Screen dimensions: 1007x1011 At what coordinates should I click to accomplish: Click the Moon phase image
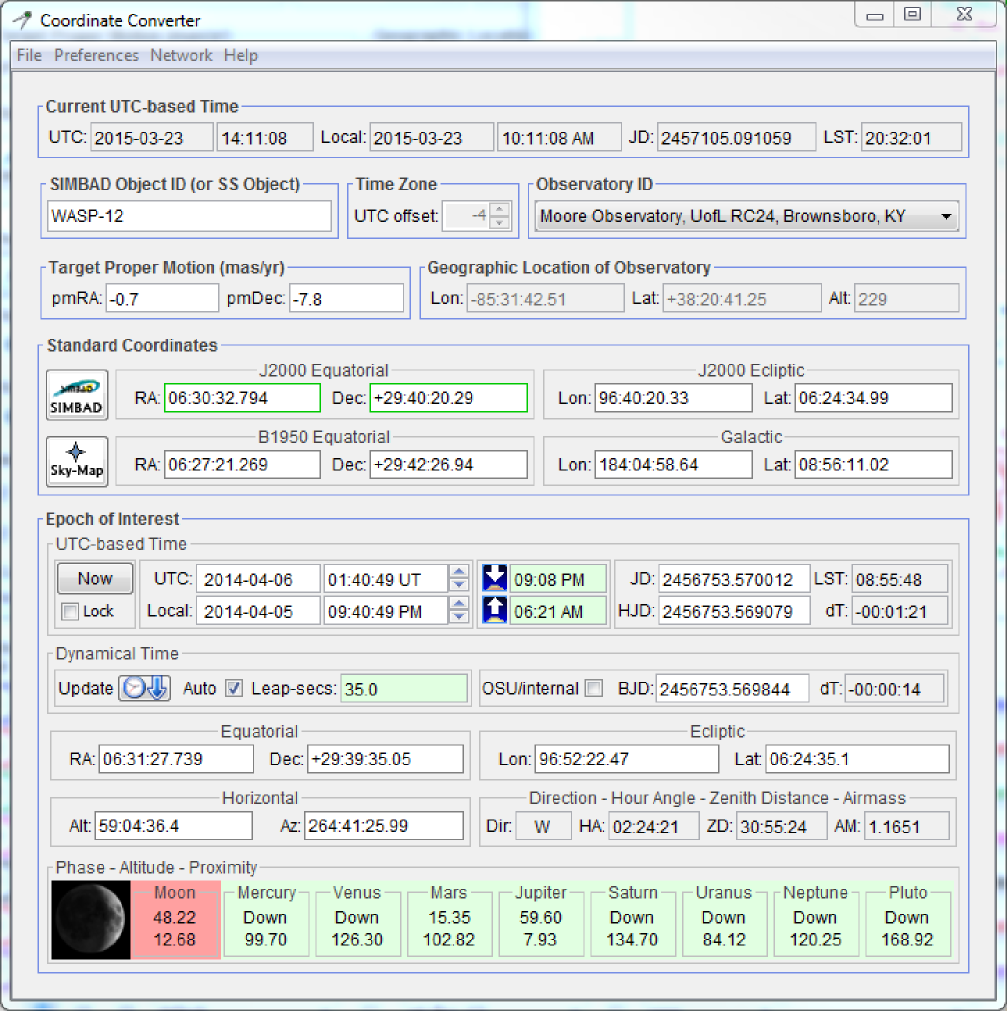pos(92,920)
